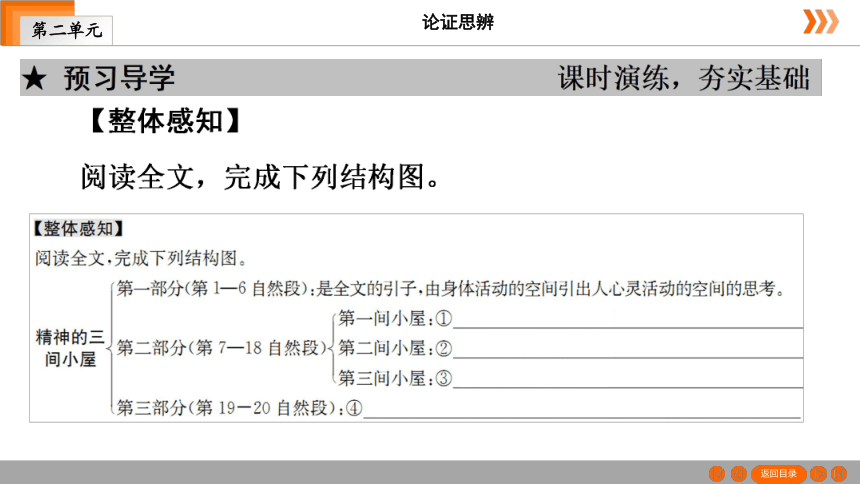Image resolution: width=860 pixels, height=484 pixels.
Task: Click the 第三部分(第19—20自然段) label
Action: click(x=230, y=408)
